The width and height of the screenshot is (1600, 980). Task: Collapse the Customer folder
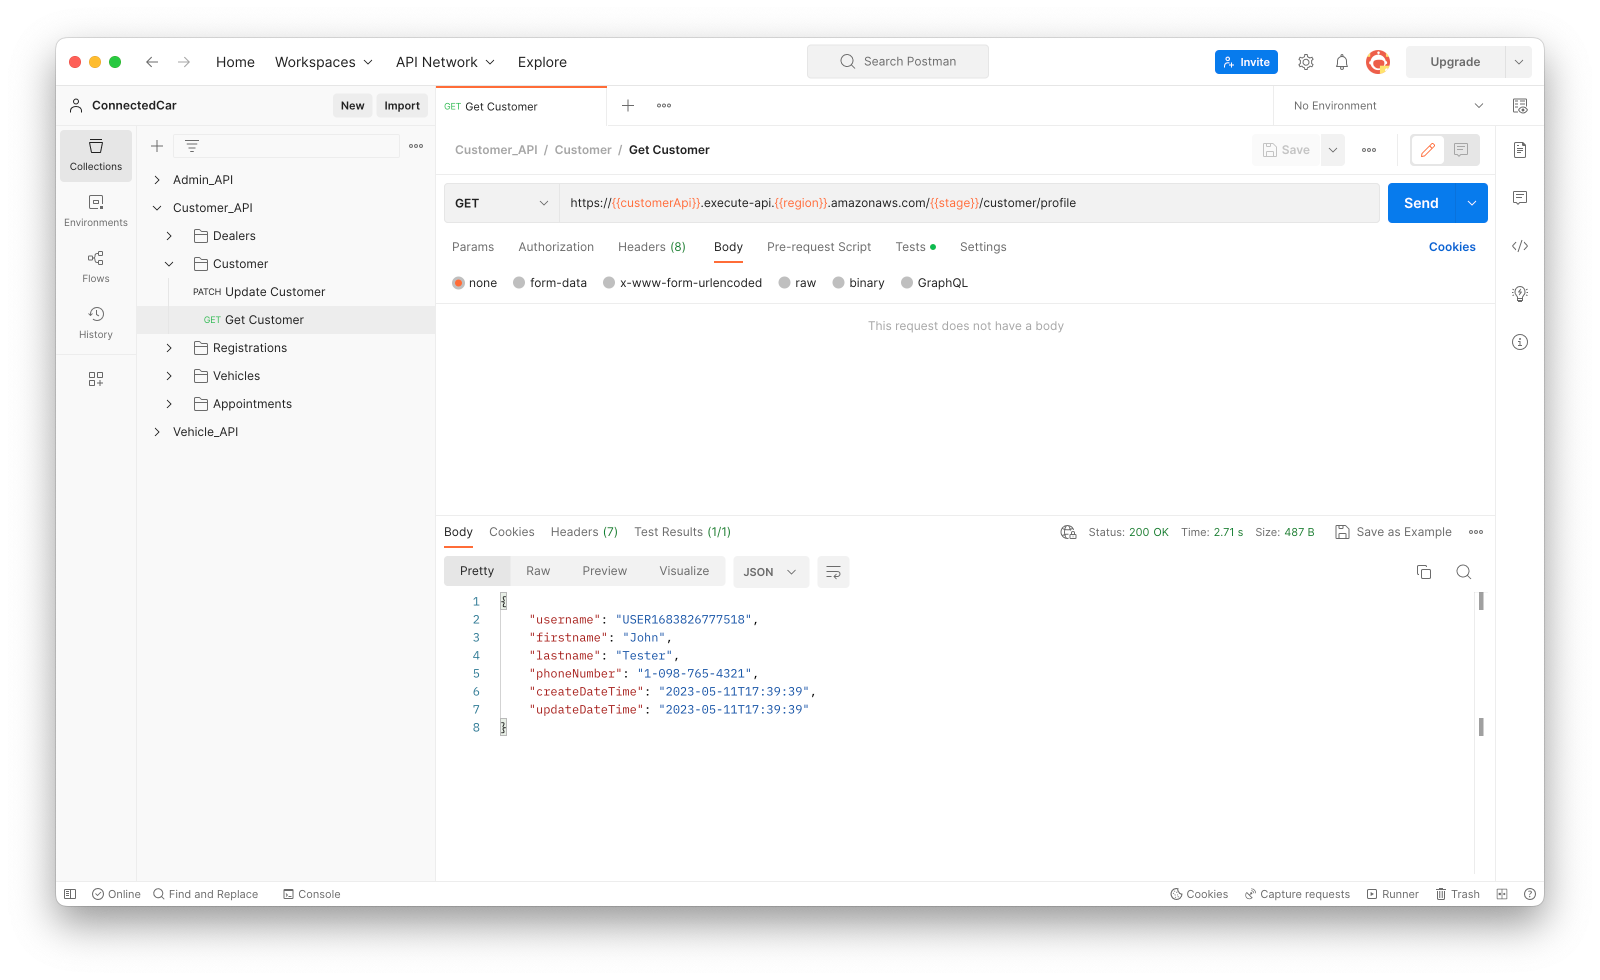pyautogui.click(x=169, y=264)
